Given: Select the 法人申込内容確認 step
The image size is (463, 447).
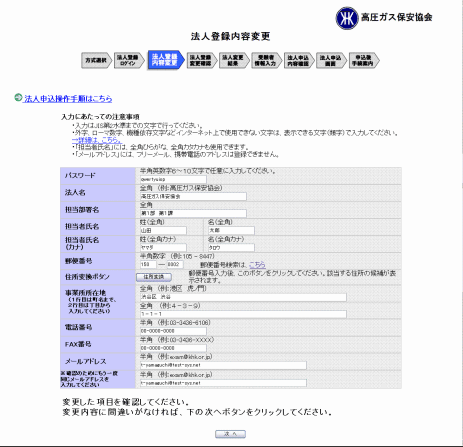Looking at the screenshot, I should 299,60.
